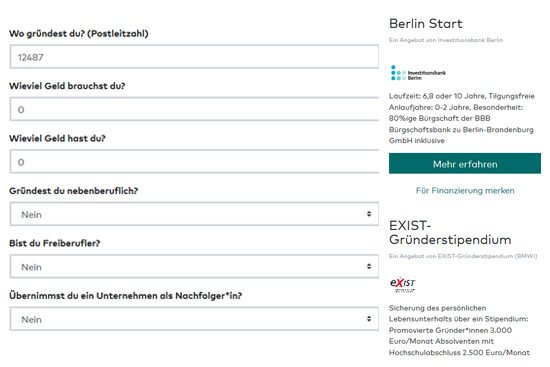Click the postal code input field showing 12487
This screenshot has height=367, width=550.
194,56
